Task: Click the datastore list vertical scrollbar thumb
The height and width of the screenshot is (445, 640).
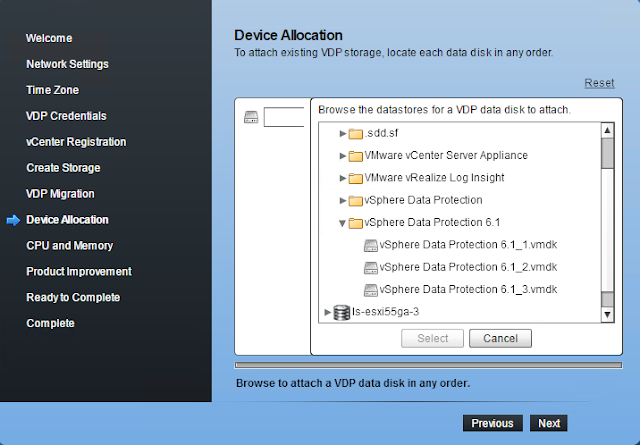Action: (x=607, y=153)
